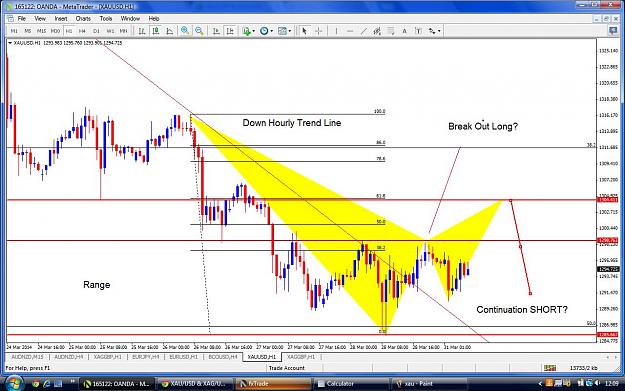The image size is (625, 391).
Task: Click the 'Break Out Long?' text label
Action: (x=483, y=126)
